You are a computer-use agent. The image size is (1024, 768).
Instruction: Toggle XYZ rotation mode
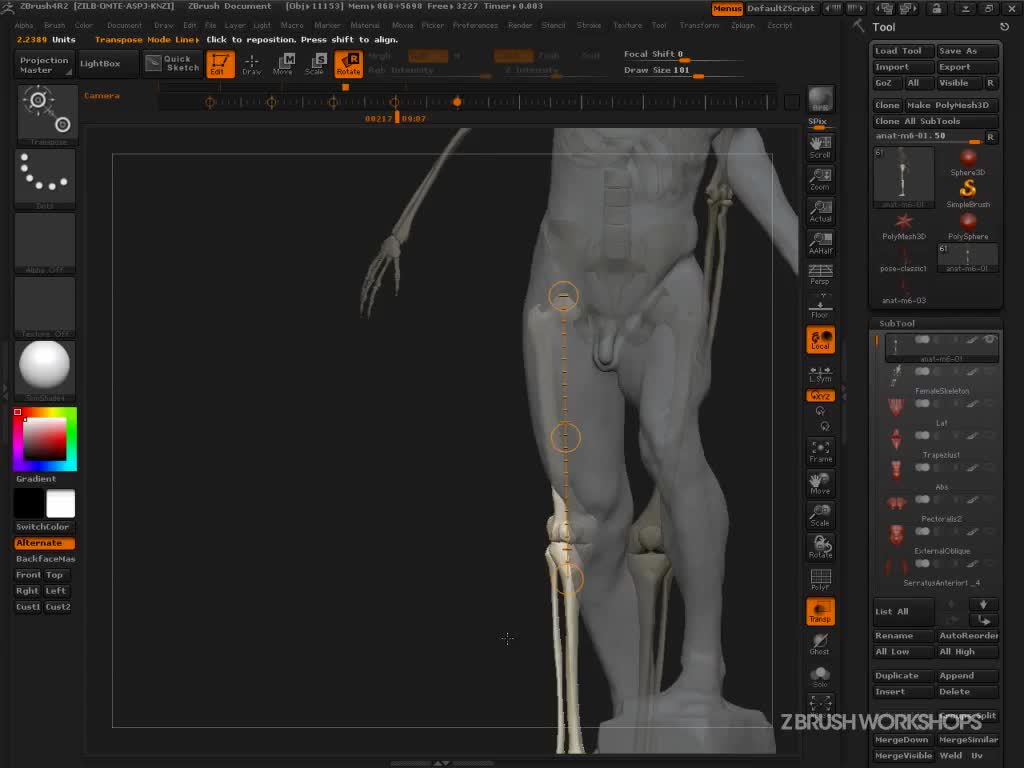click(820, 396)
